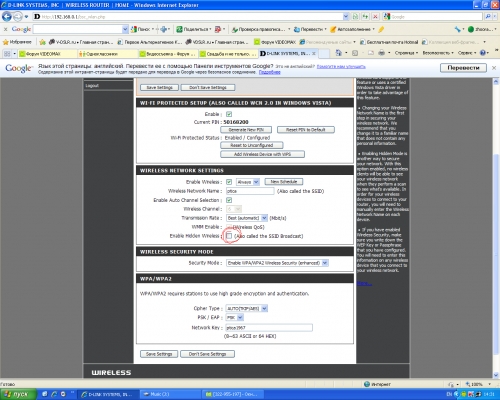This screenshot has height=400, width=500.
Task: Open the Help question mark icon
Action: (x=483, y=53)
